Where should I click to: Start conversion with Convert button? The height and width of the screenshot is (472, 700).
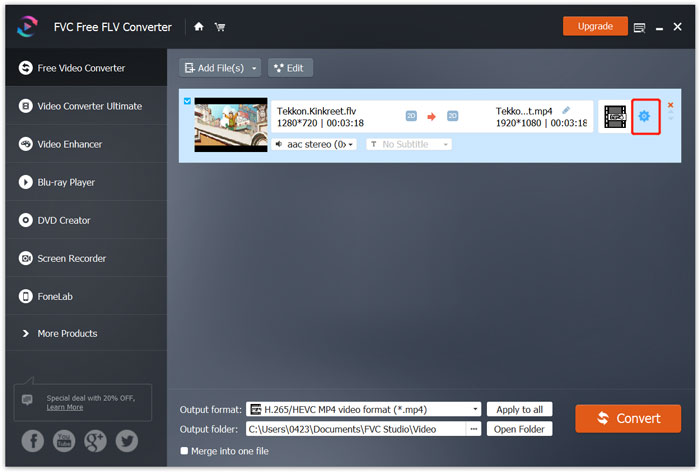[x=628, y=418]
